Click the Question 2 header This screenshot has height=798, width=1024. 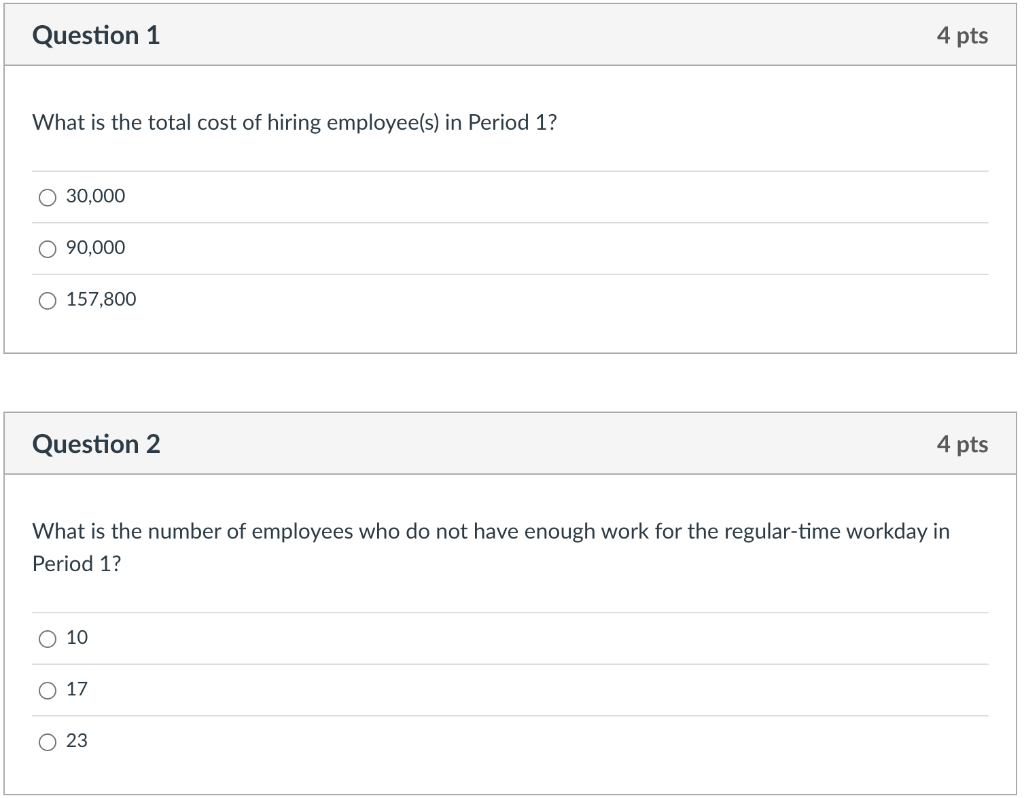96,444
